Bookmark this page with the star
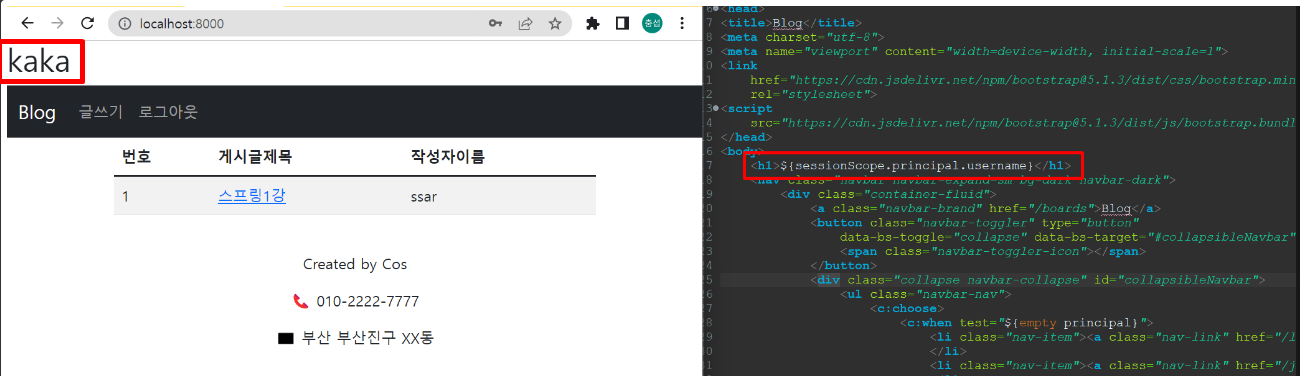 click(554, 23)
